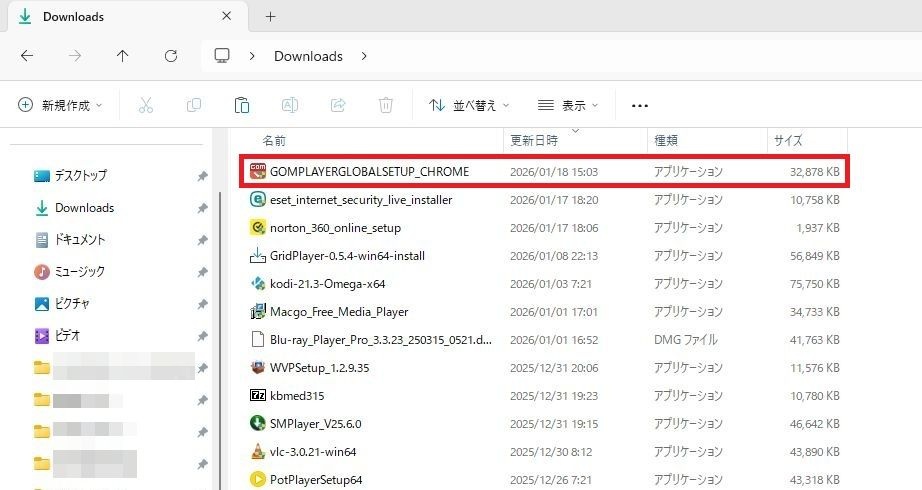922x490 pixels.
Task: Click the cut scissors icon in toolbar
Action: (x=145, y=105)
